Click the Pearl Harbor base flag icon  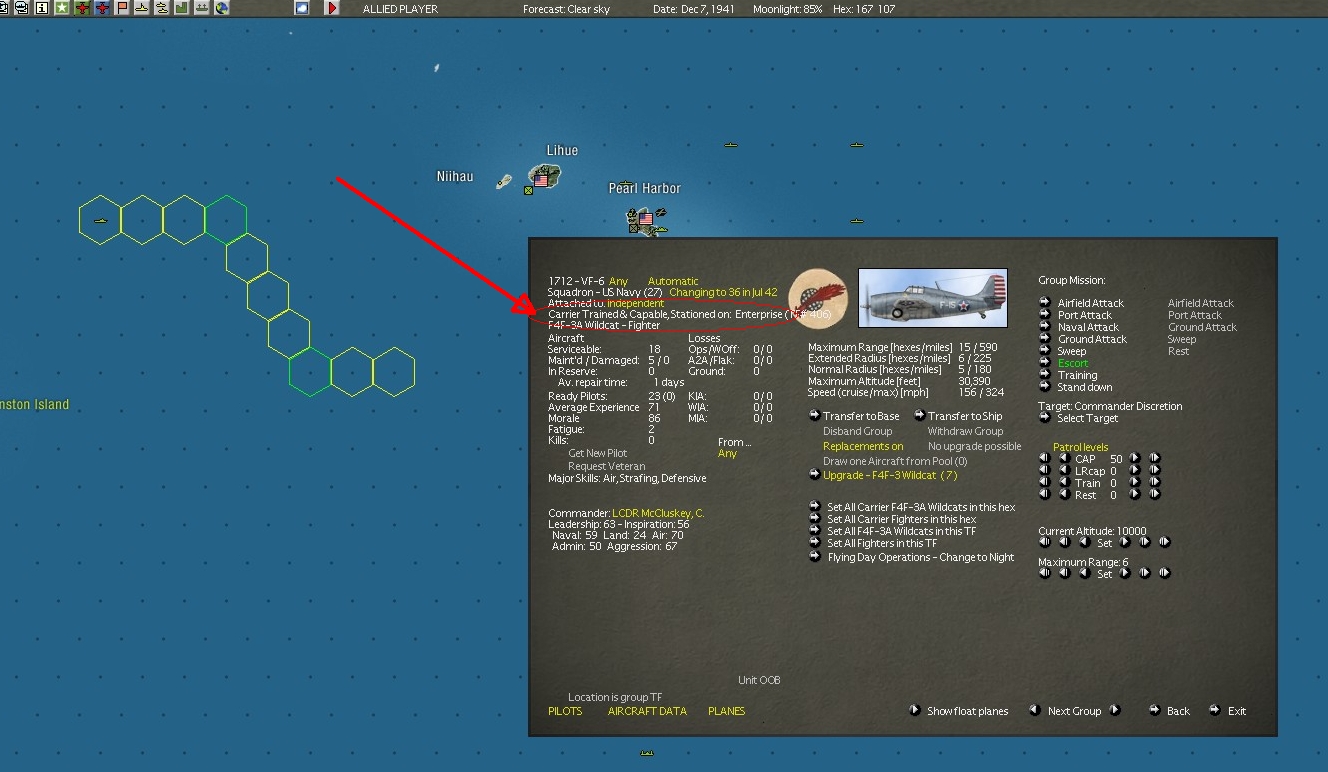[x=646, y=218]
